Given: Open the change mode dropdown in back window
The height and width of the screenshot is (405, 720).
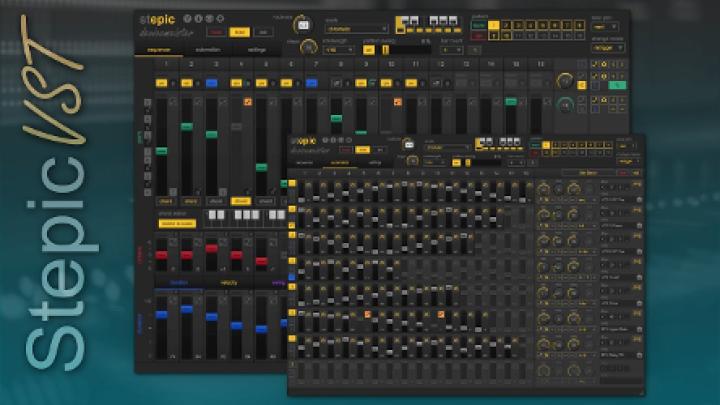Looking at the screenshot, I should click(x=608, y=48).
